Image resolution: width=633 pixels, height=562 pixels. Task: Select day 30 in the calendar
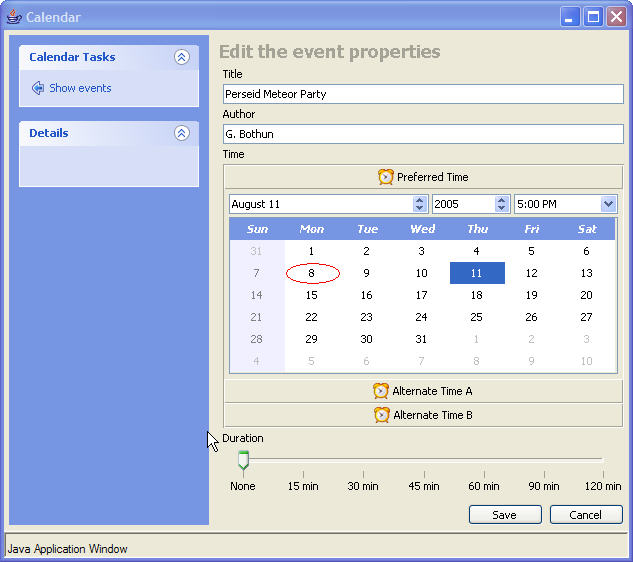pyautogui.click(x=367, y=339)
